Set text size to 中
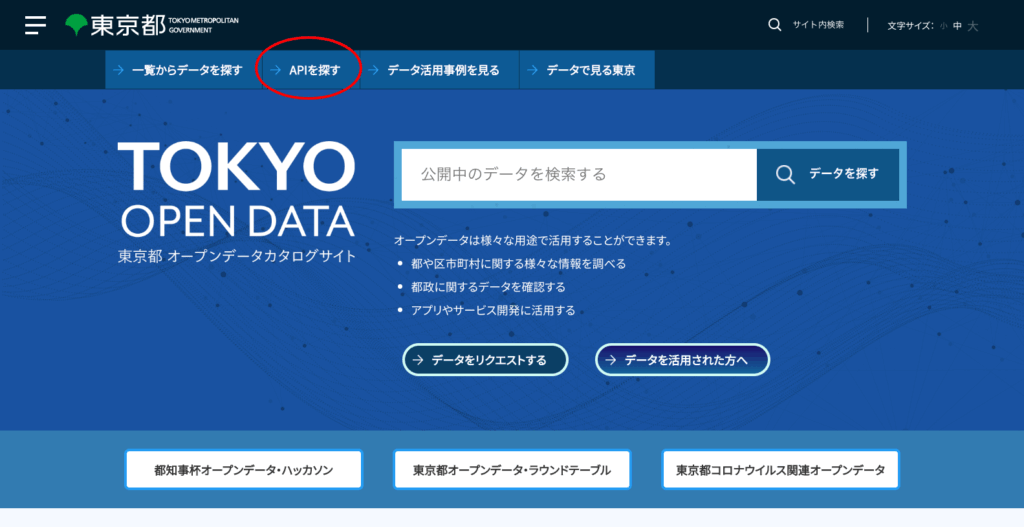Viewport: 1024px width, 527px height. [x=957, y=26]
